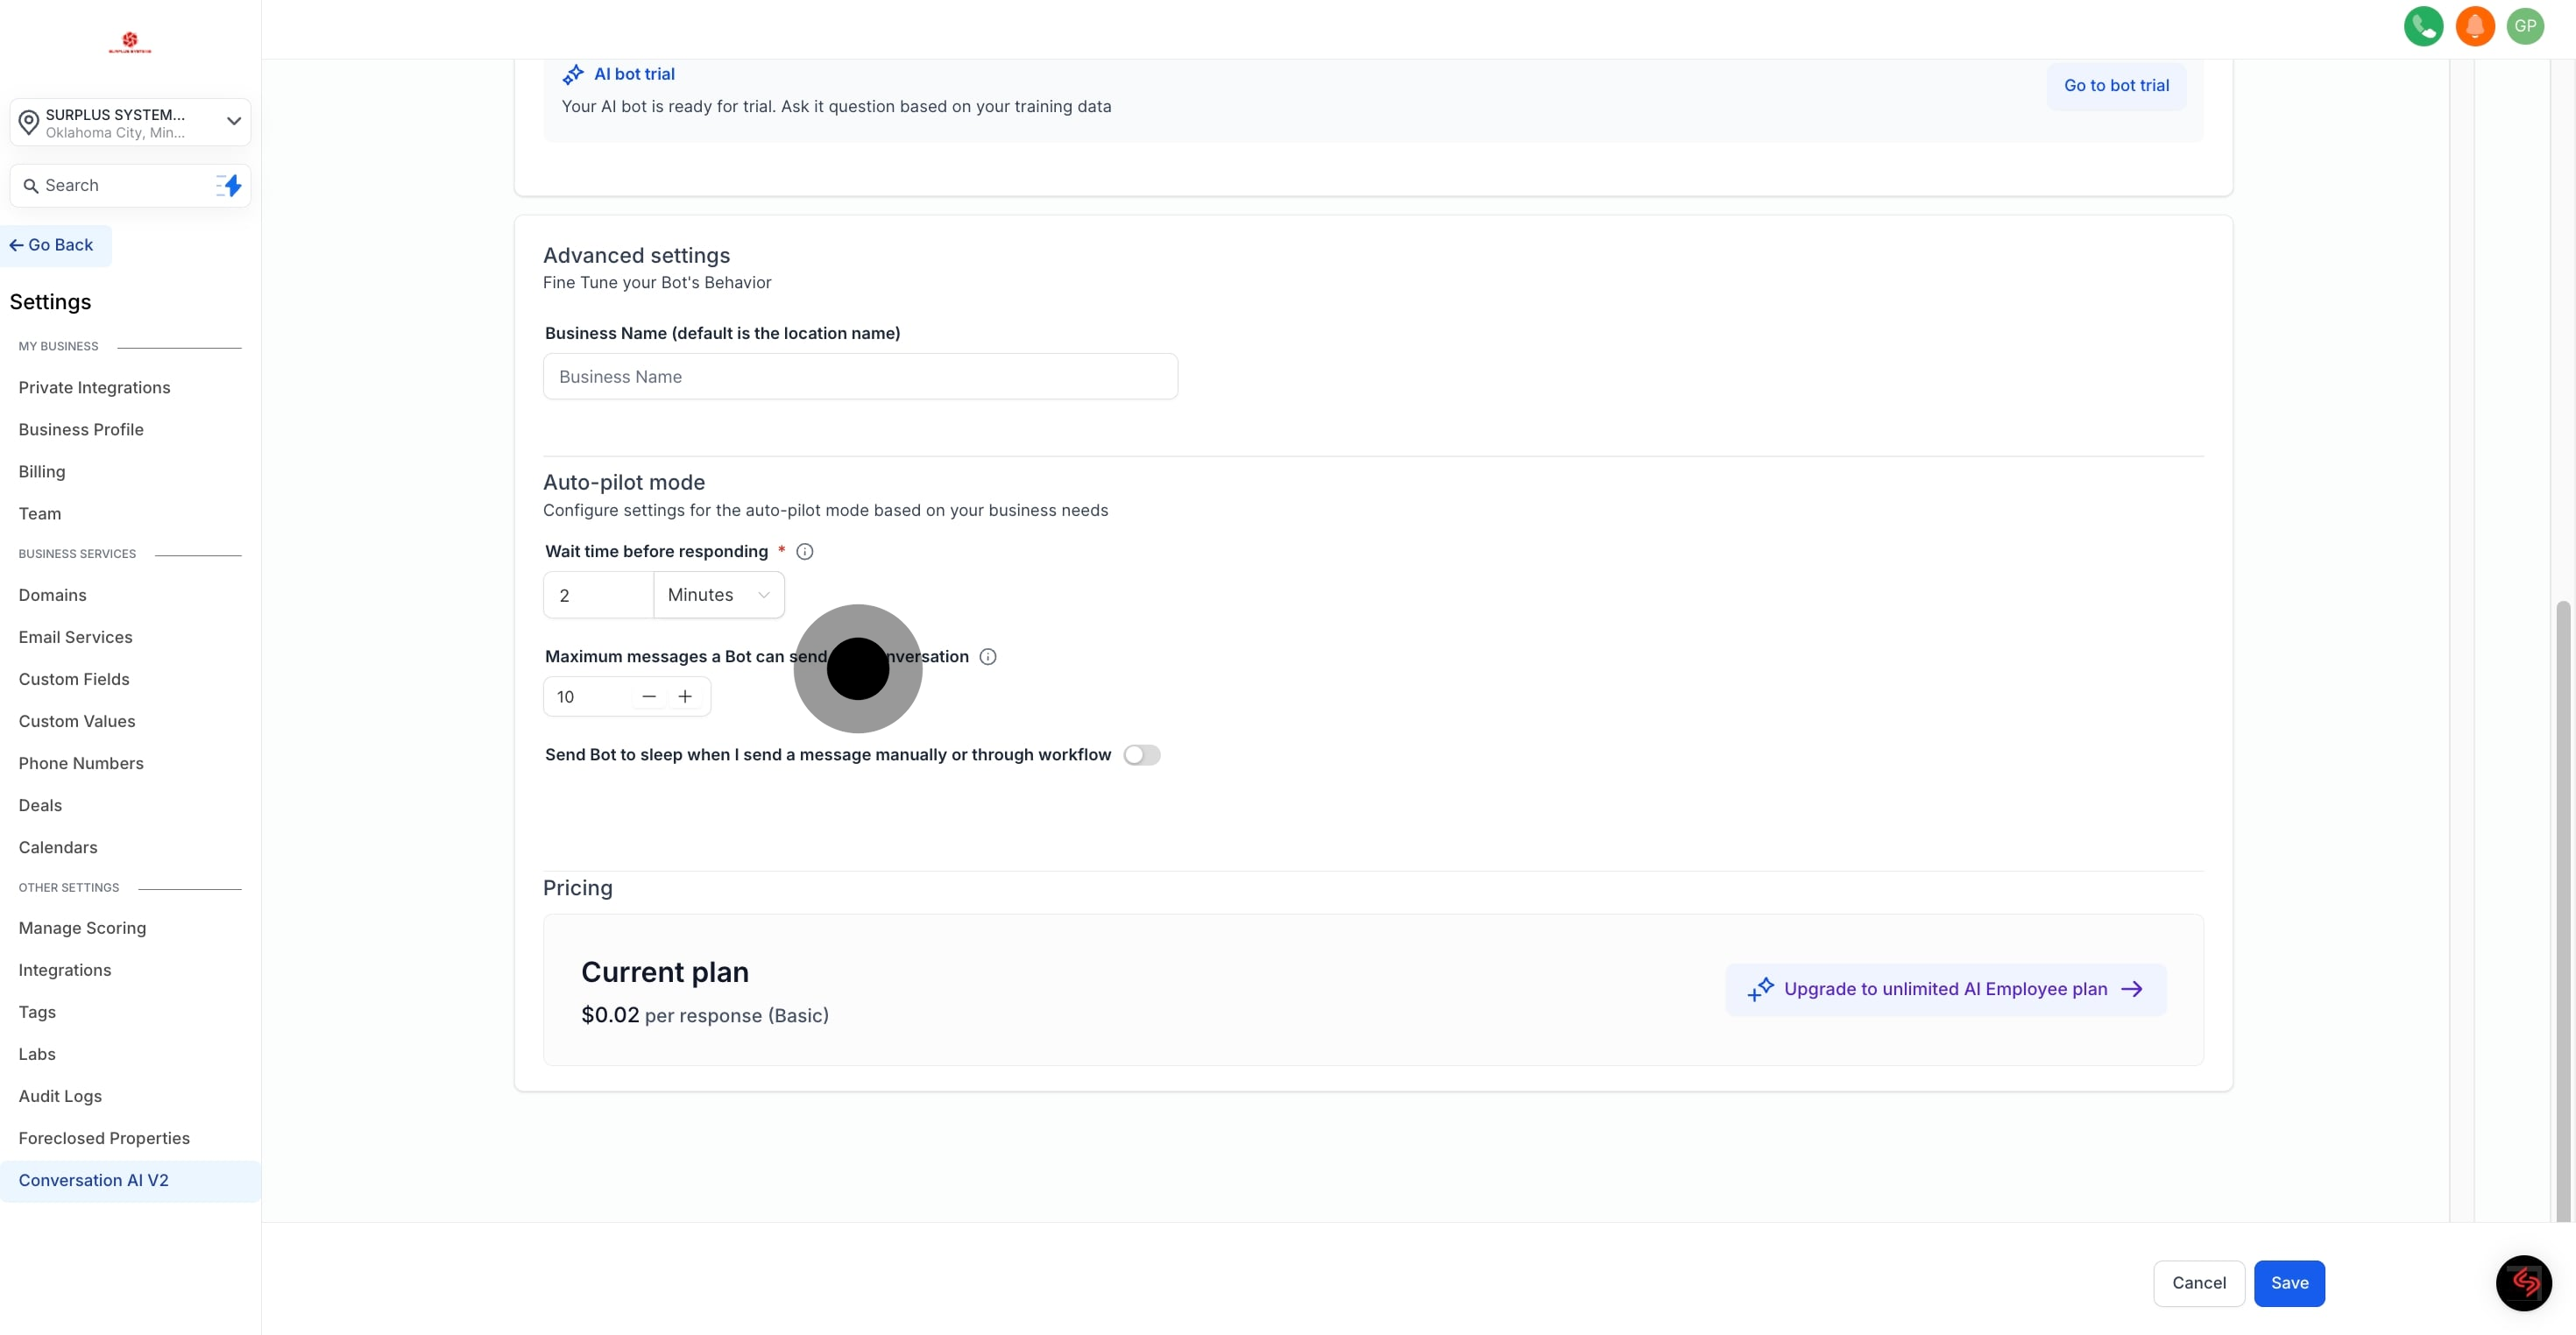Expand the location switcher for SURPLUS SYSTEM

(233, 121)
